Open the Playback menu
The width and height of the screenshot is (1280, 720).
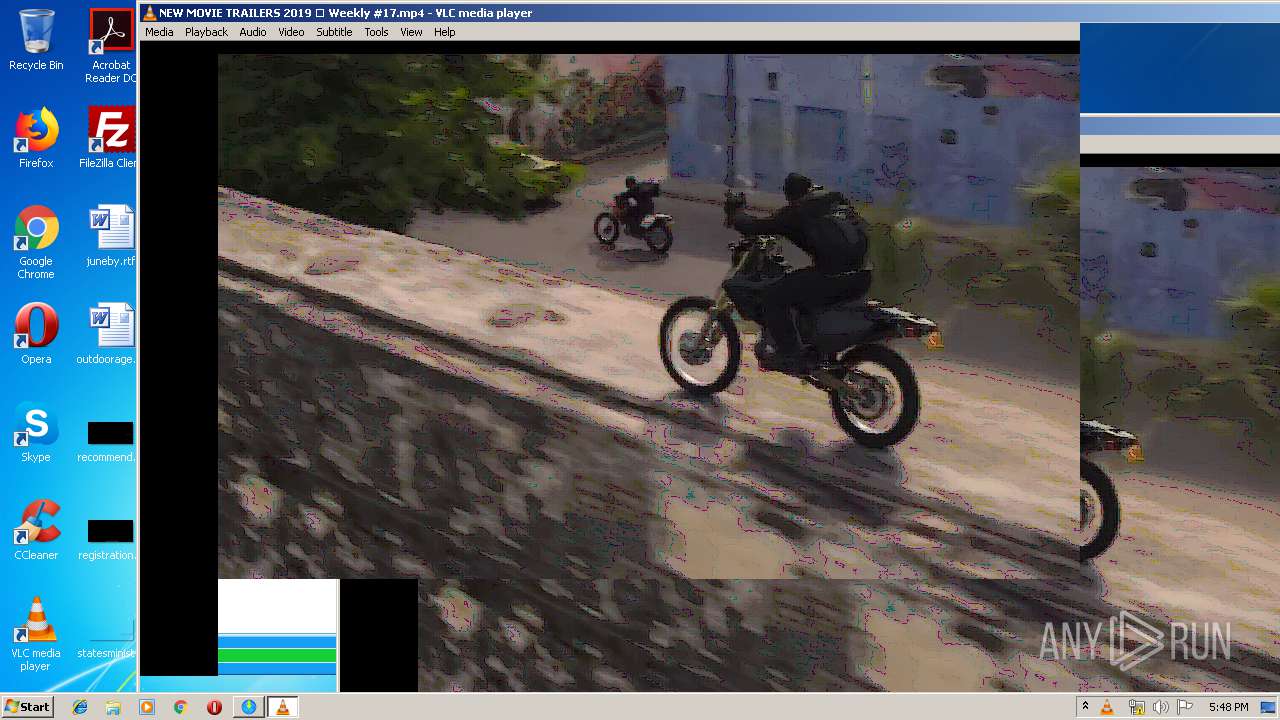coord(206,32)
